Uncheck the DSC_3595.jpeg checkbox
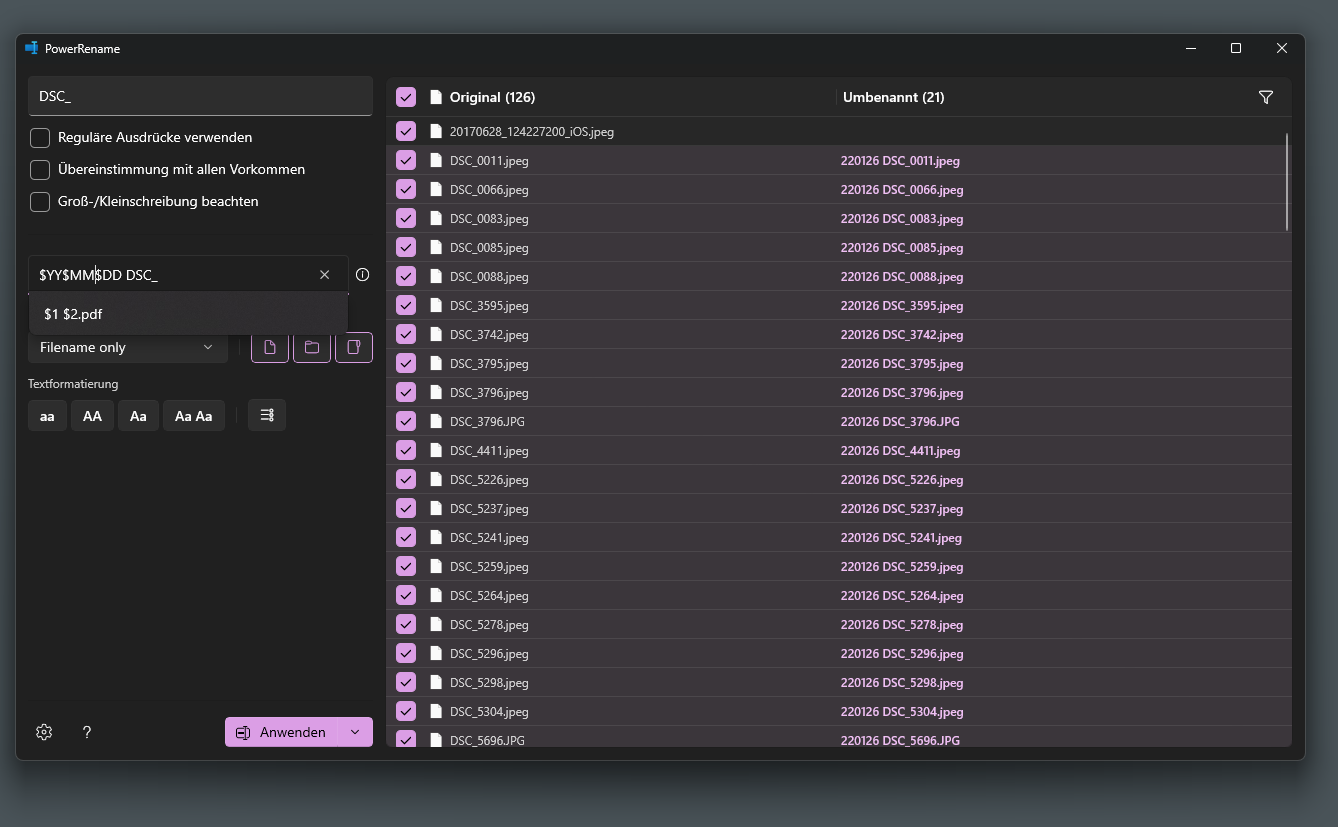Screen dimensions: 1338x827 (406, 305)
